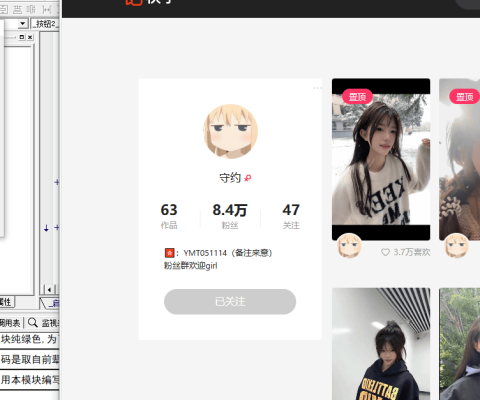Switch to the 调用表 tab

point(10,322)
